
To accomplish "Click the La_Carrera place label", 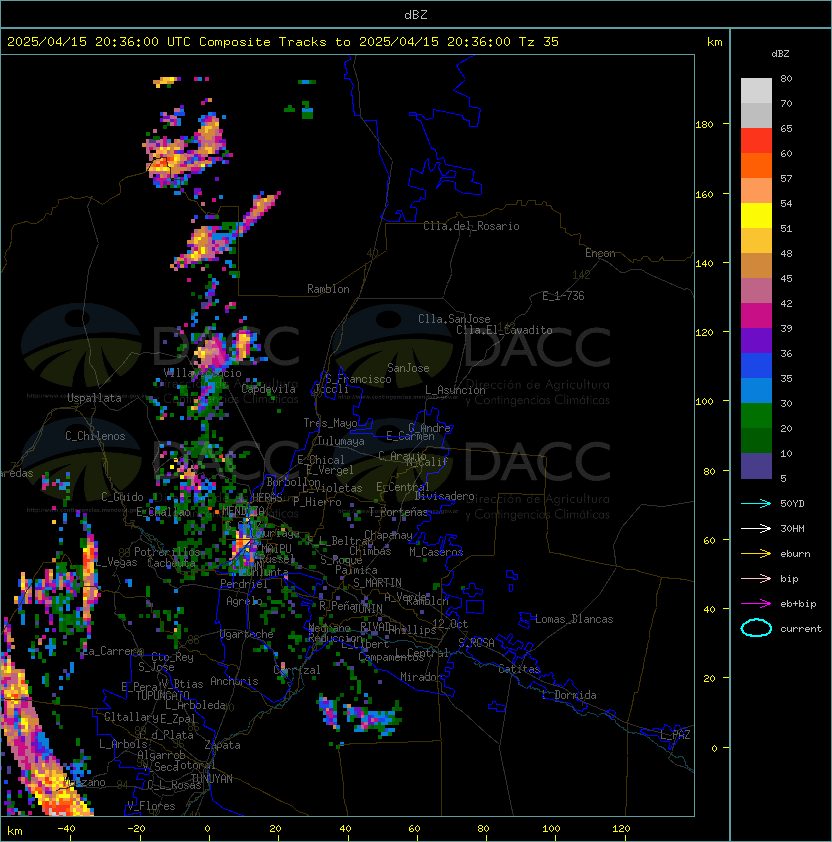I will pos(113,651).
